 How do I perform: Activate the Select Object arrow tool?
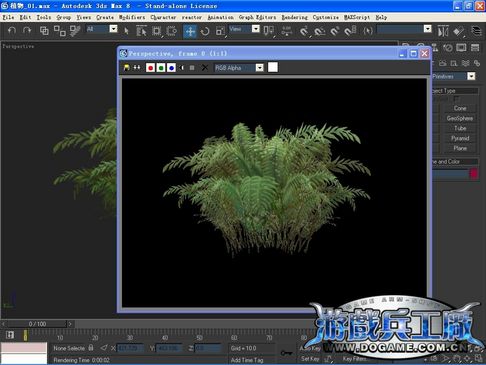tap(126, 31)
